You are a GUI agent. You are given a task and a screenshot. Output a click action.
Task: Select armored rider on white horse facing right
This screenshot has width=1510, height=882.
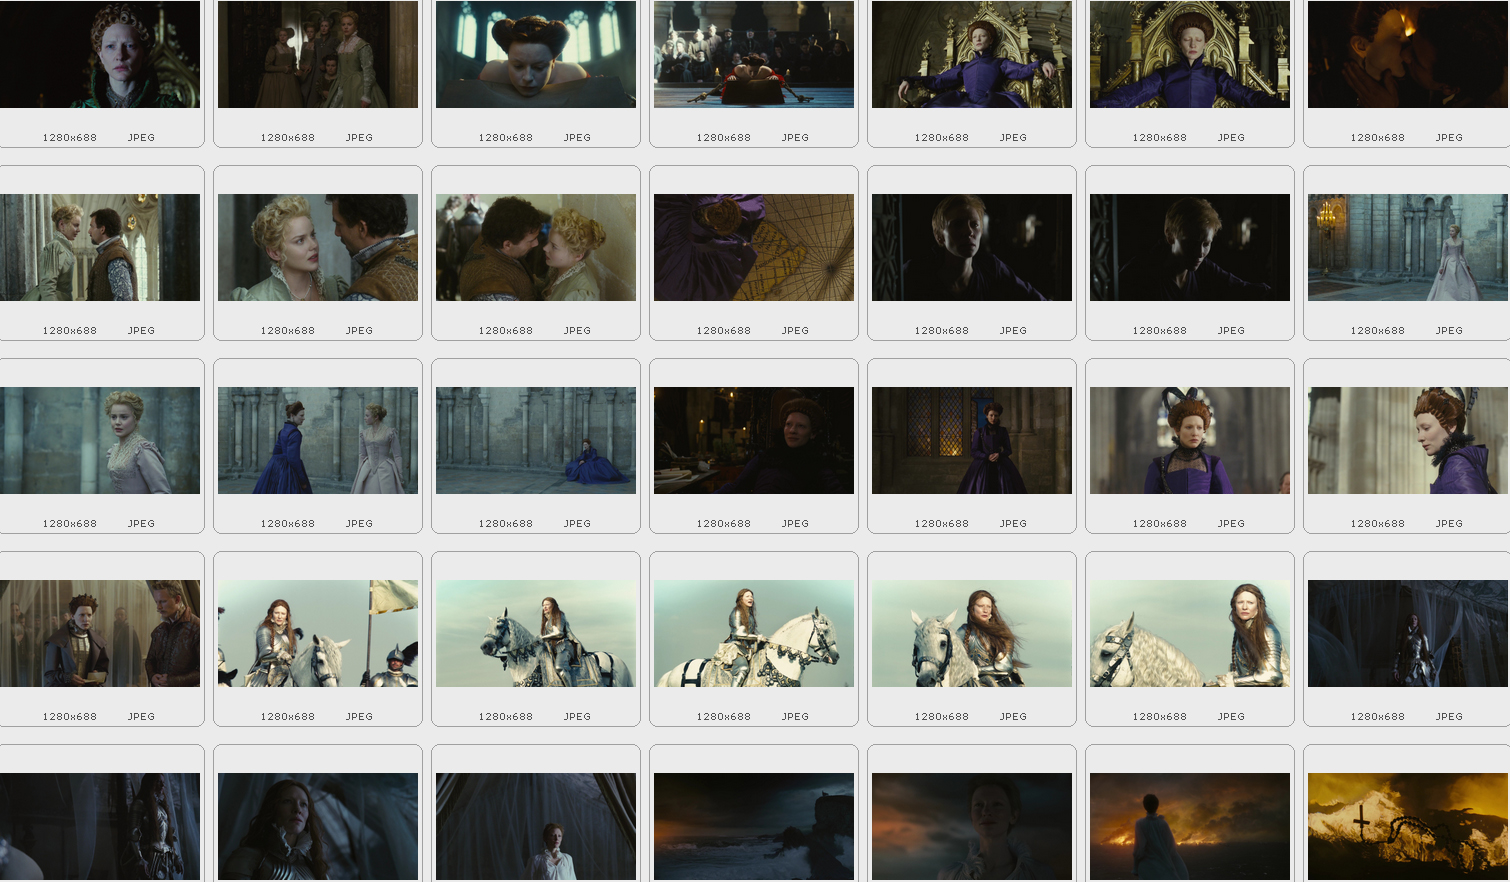[x=754, y=633]
